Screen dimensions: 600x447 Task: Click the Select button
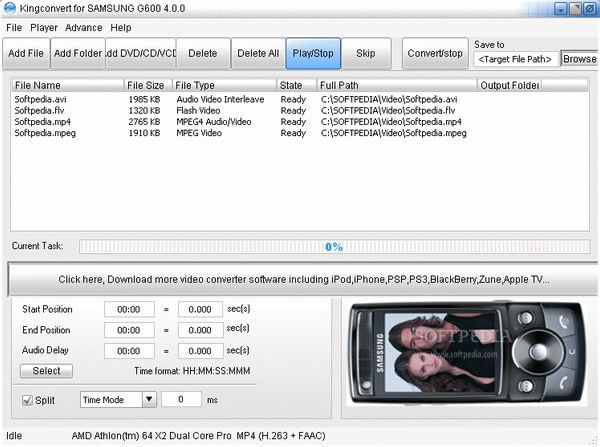[46, 371]
